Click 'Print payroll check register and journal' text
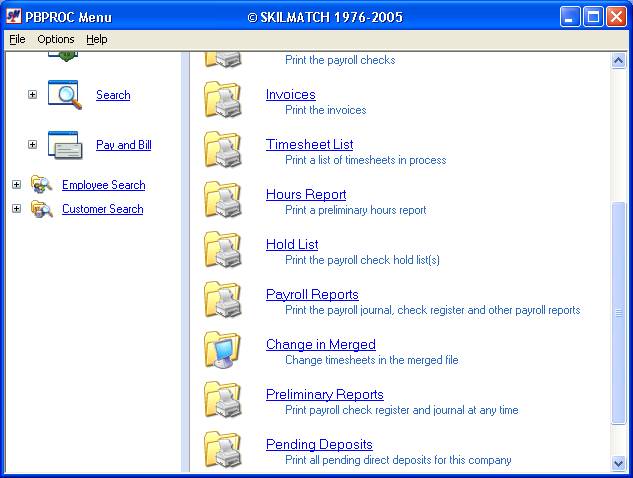This screenshot has height=478, width=633. click(x=401, y=410)
